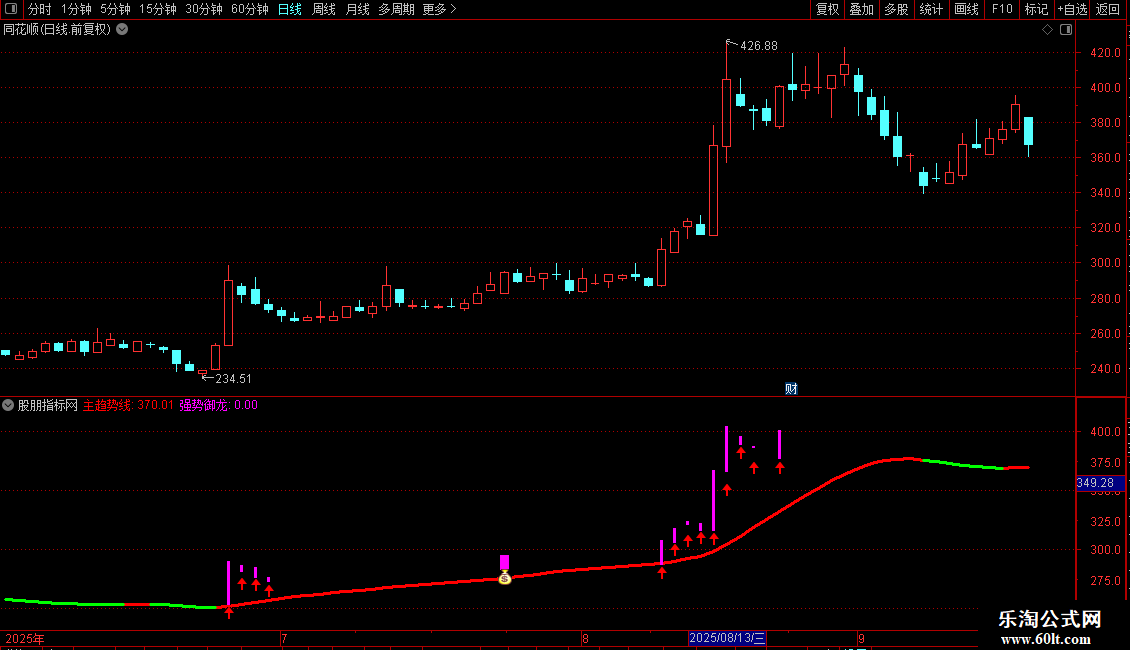Click the 标记 mark button
Viewport: 1130px width, 650px height.
click(1036, 9)
